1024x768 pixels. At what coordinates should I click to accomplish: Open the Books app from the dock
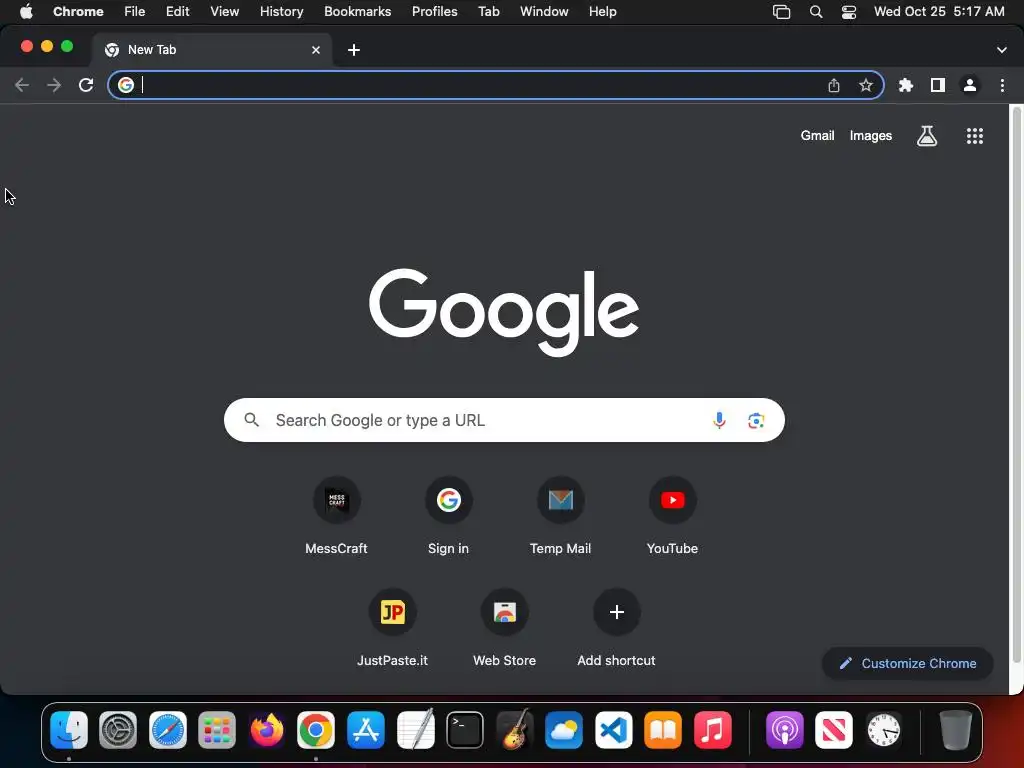coord(663,730)
